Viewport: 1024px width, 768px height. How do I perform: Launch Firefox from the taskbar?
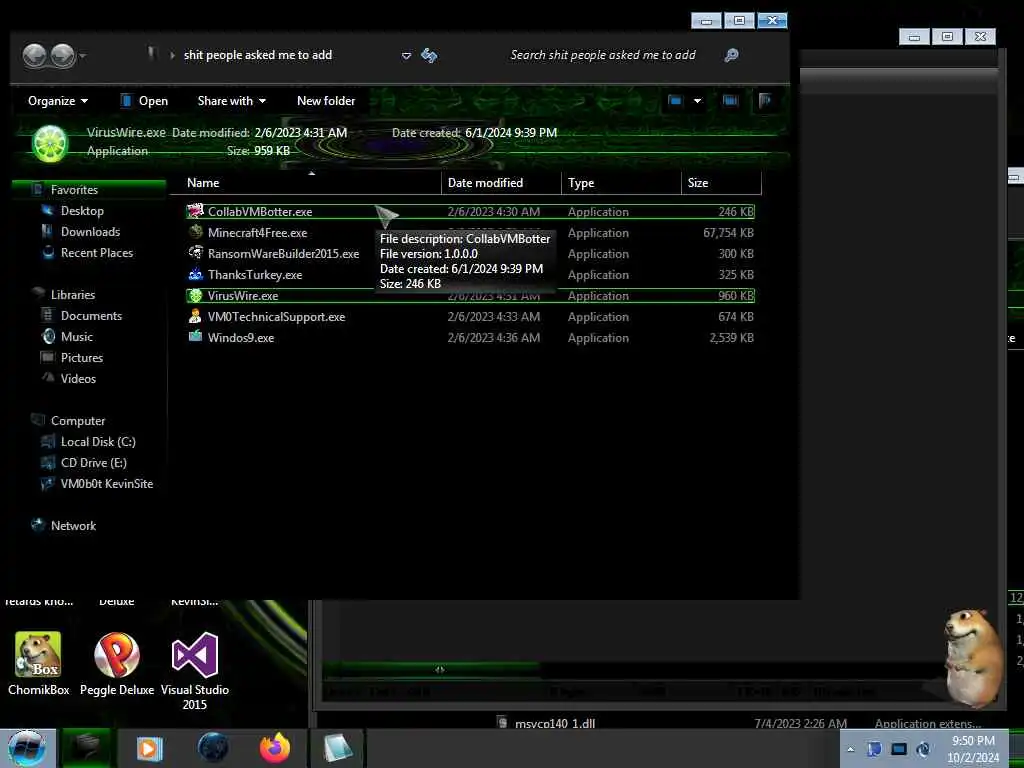tap(275, 748)
